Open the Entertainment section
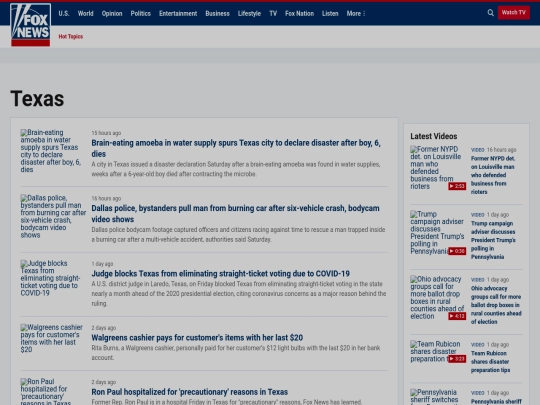The image size is (540, 405). [178, 13]
